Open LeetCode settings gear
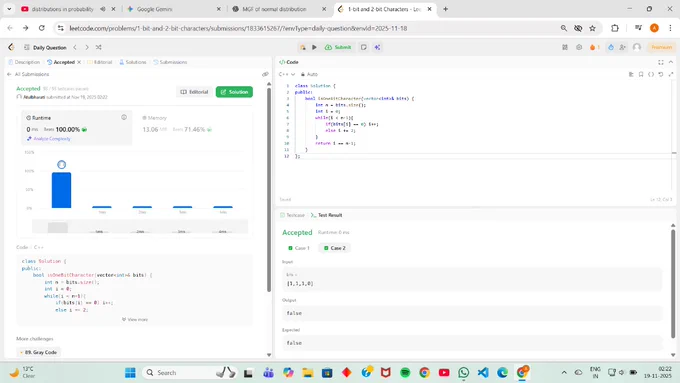Image resolution: width=680 pixels, height=383 pixels. coord(579,47)
